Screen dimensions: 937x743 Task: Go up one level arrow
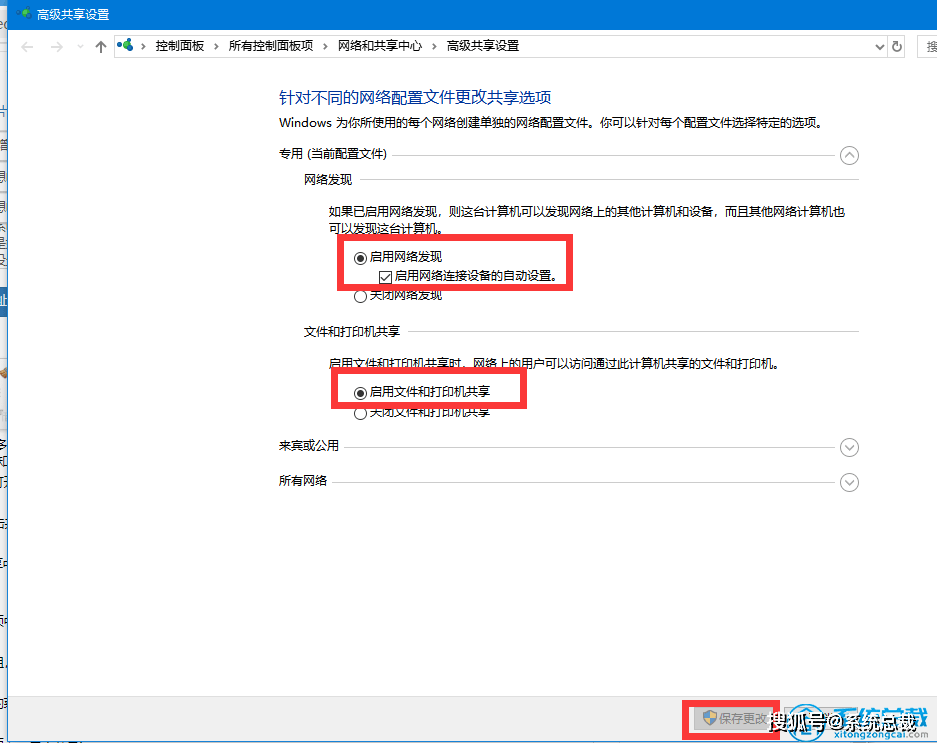point(100,47)
